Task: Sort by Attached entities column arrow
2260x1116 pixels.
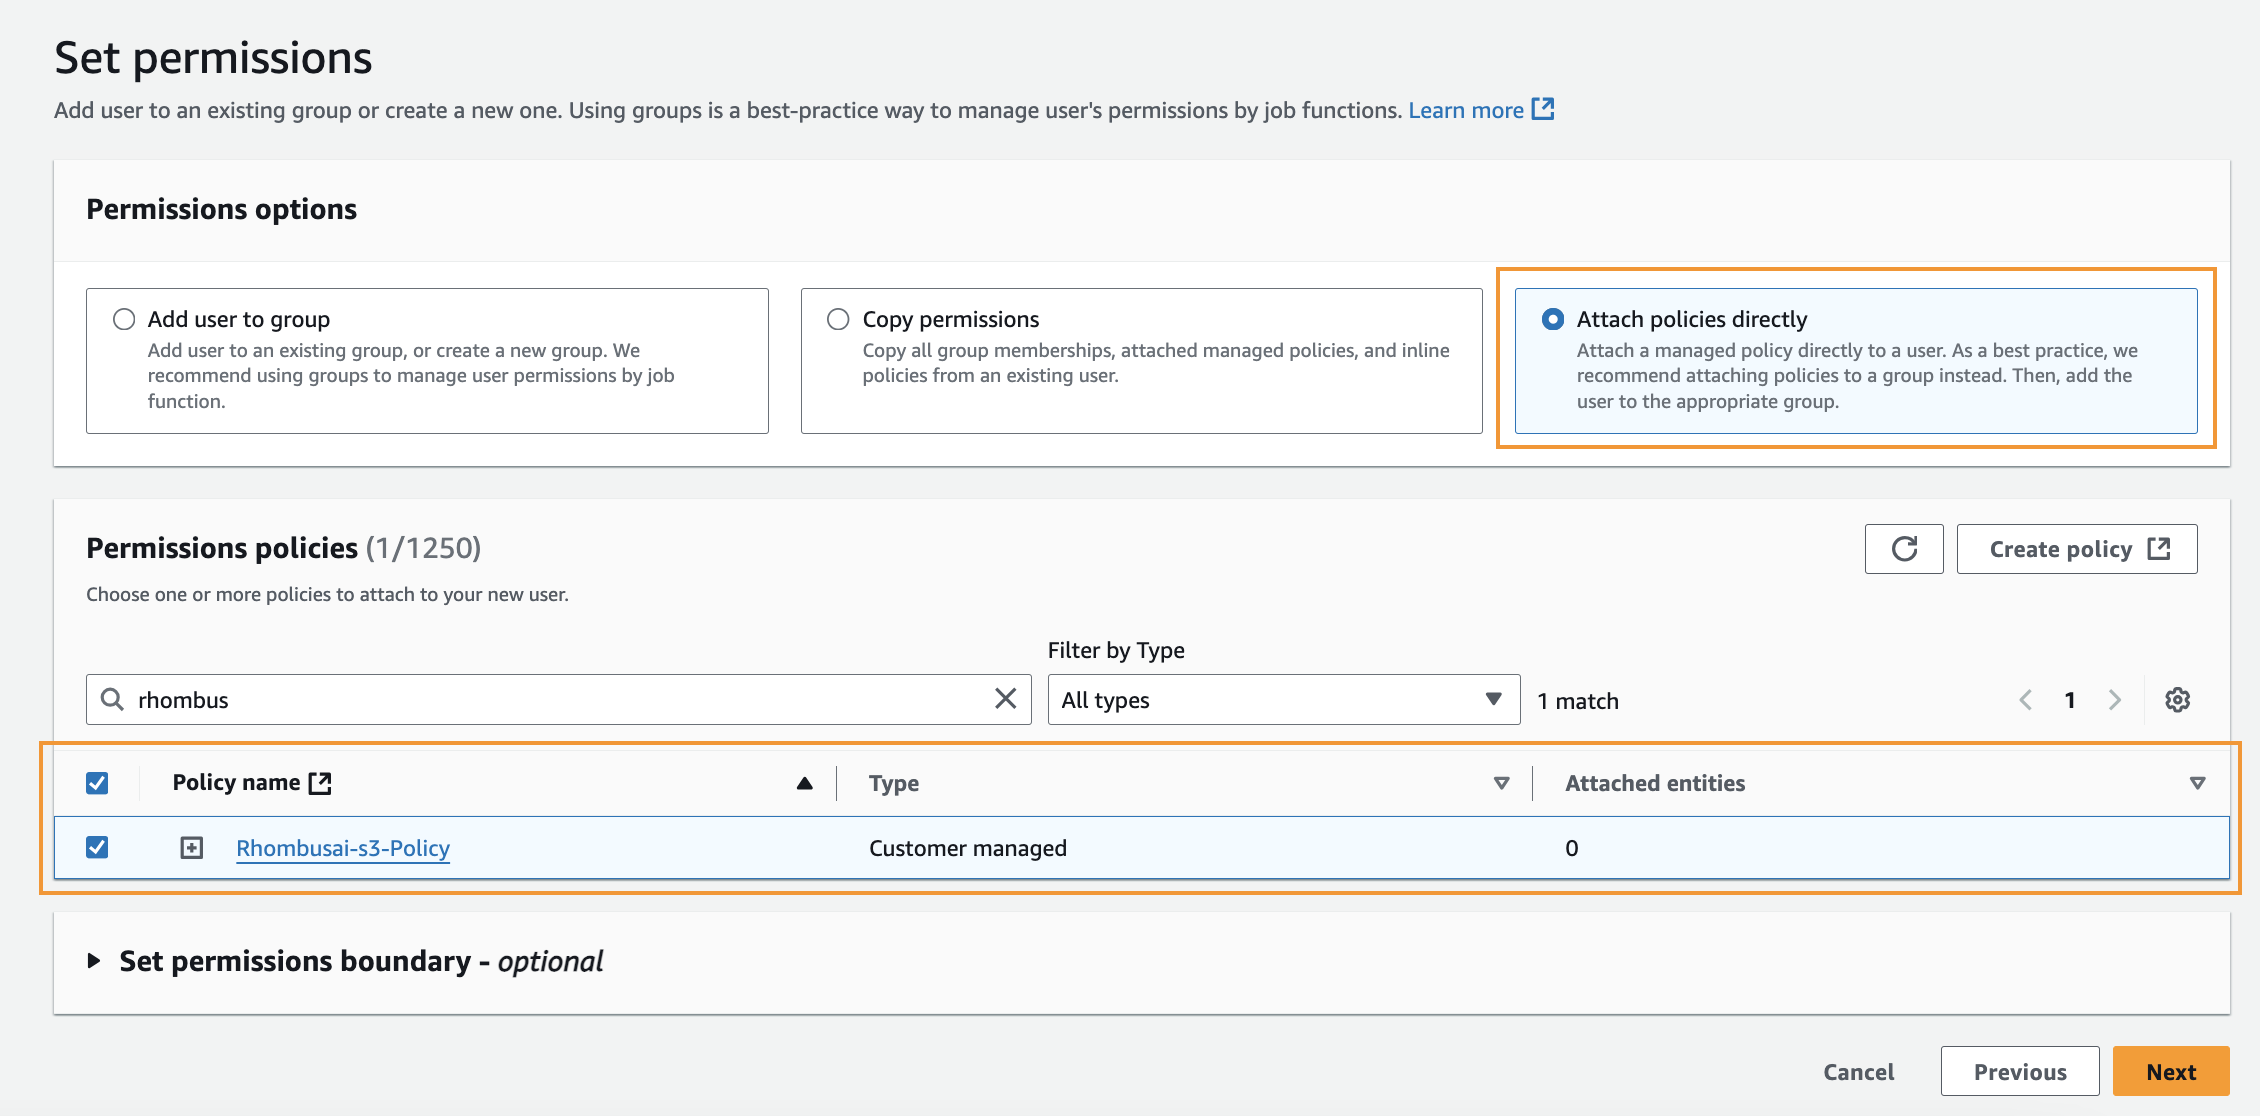Action: [x=2197, y=783]
